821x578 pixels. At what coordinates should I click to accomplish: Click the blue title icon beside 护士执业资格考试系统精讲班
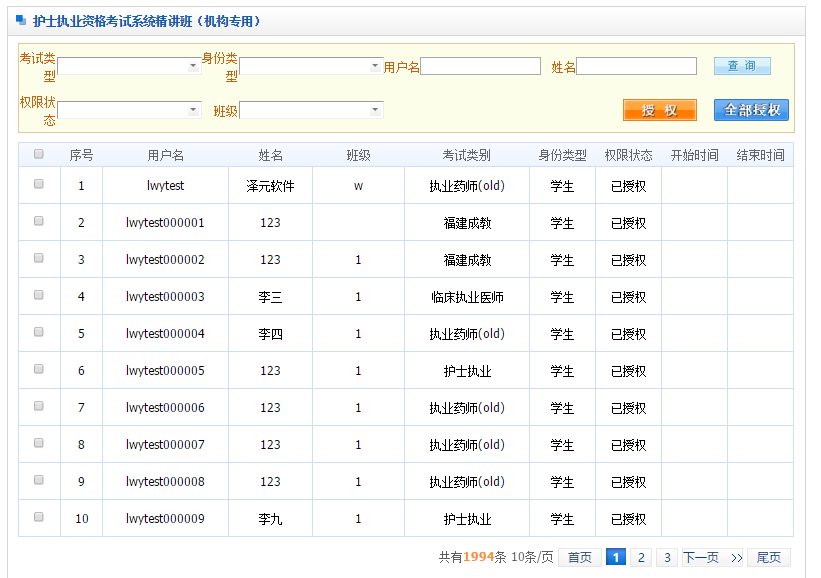coord(21,20)
